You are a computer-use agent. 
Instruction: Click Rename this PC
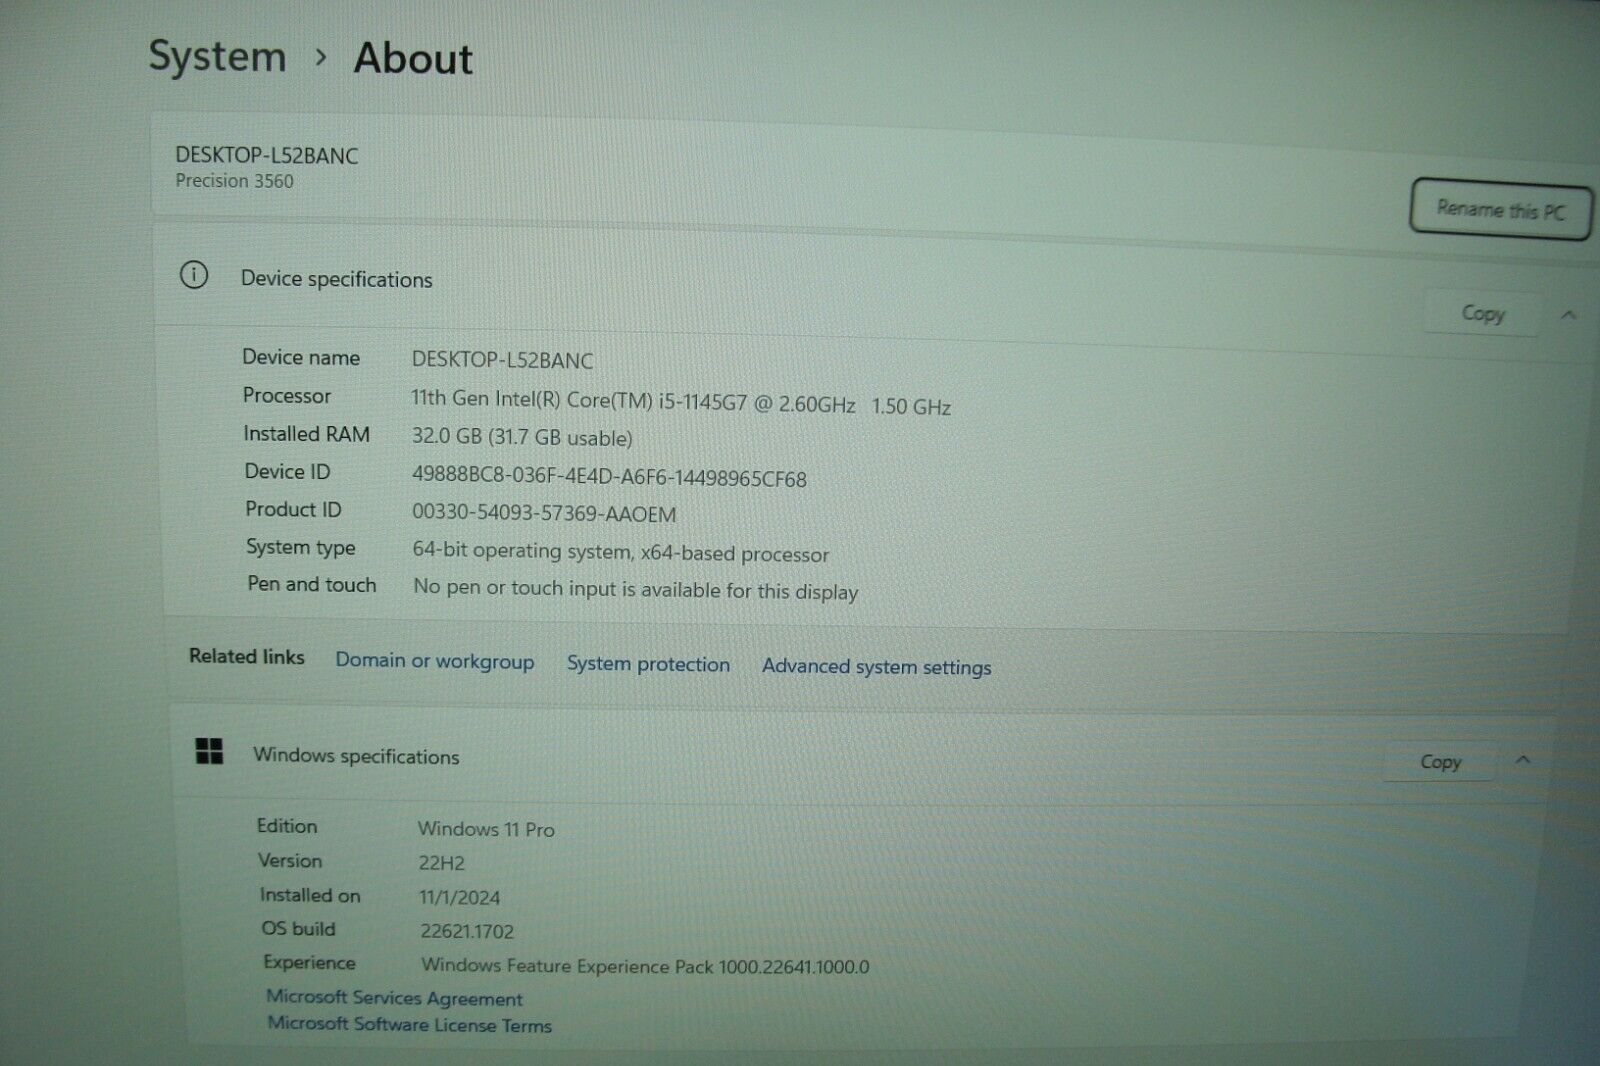pyautogui.click(x=1501, y=211)
